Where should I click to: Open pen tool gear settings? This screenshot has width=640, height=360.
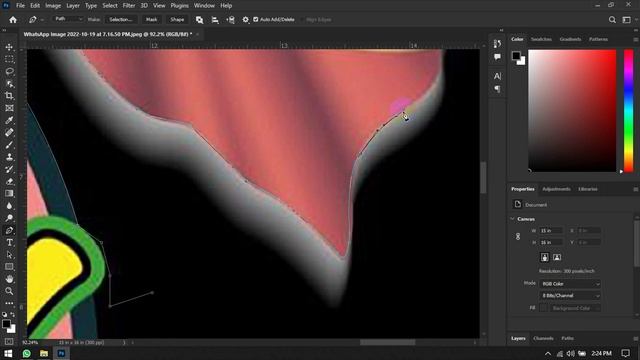point(245,20)
